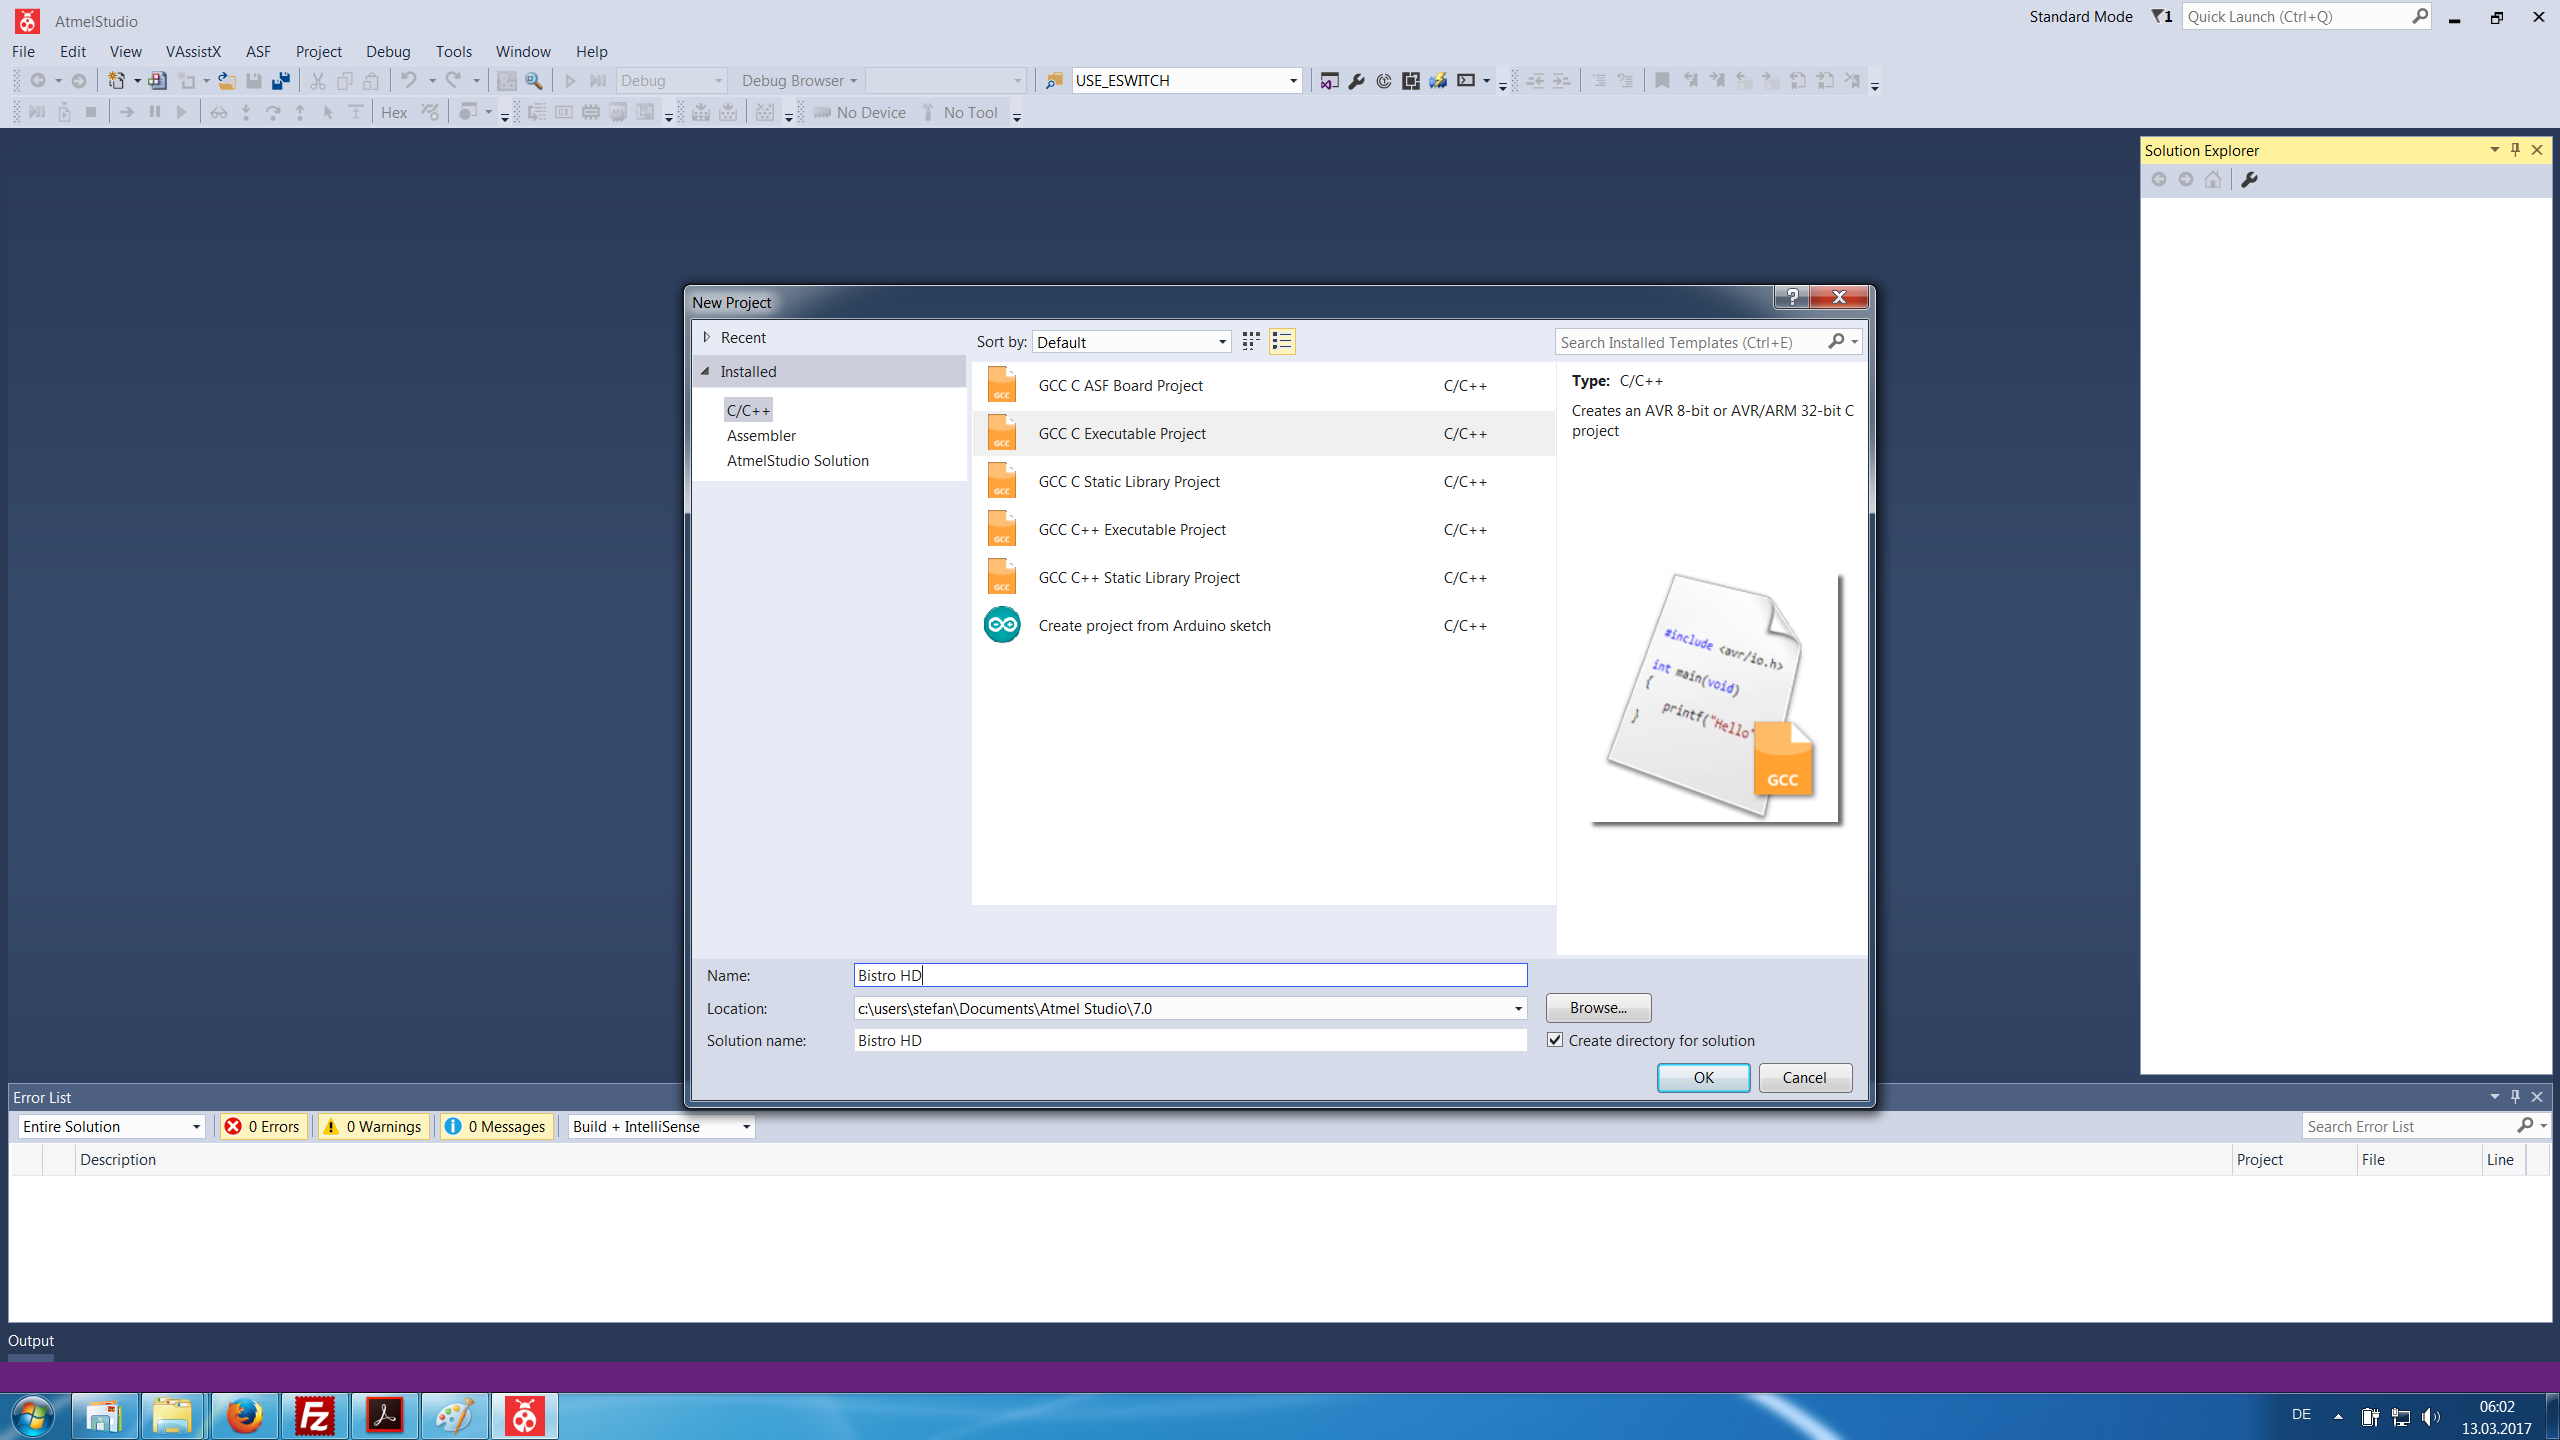2560x1440 pixels.
Task: Select the AtmelStudio Solution category
Action: tap(797, 460)
